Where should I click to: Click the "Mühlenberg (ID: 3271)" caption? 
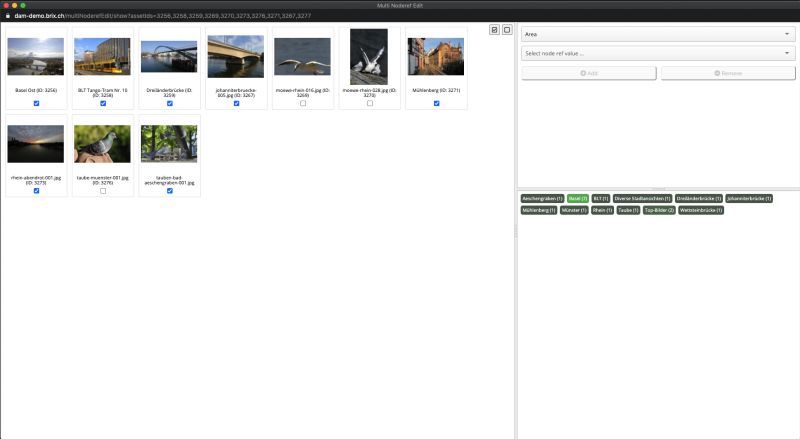[436, 90]
